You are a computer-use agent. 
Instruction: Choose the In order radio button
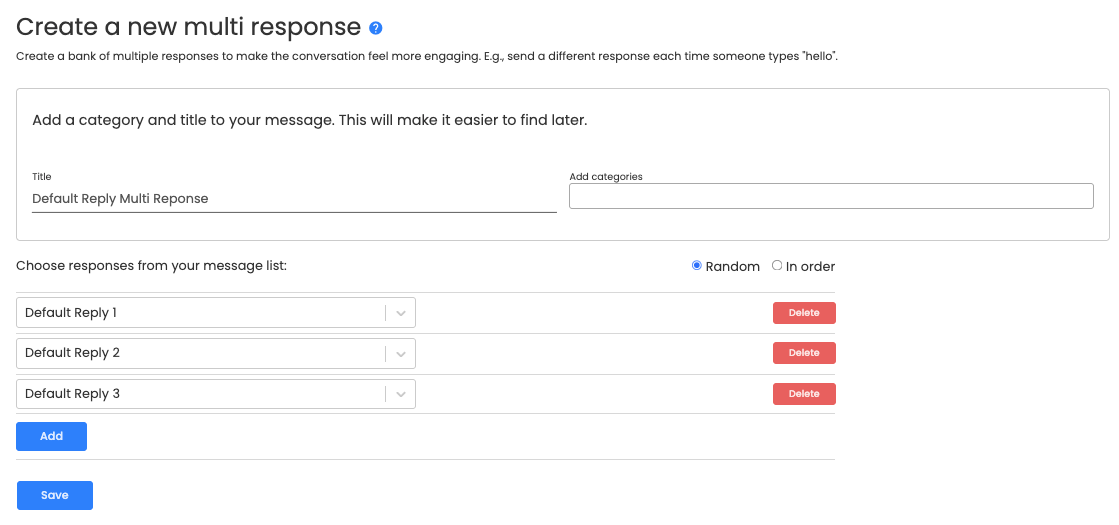point(777,266)
